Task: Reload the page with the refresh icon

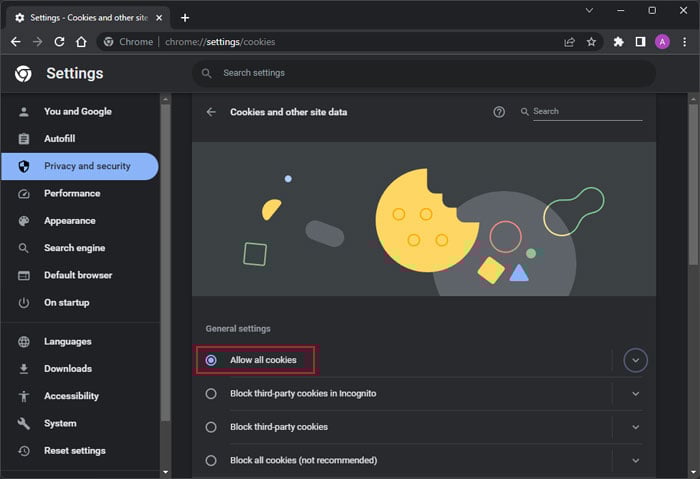Action: tap(59, 42)
